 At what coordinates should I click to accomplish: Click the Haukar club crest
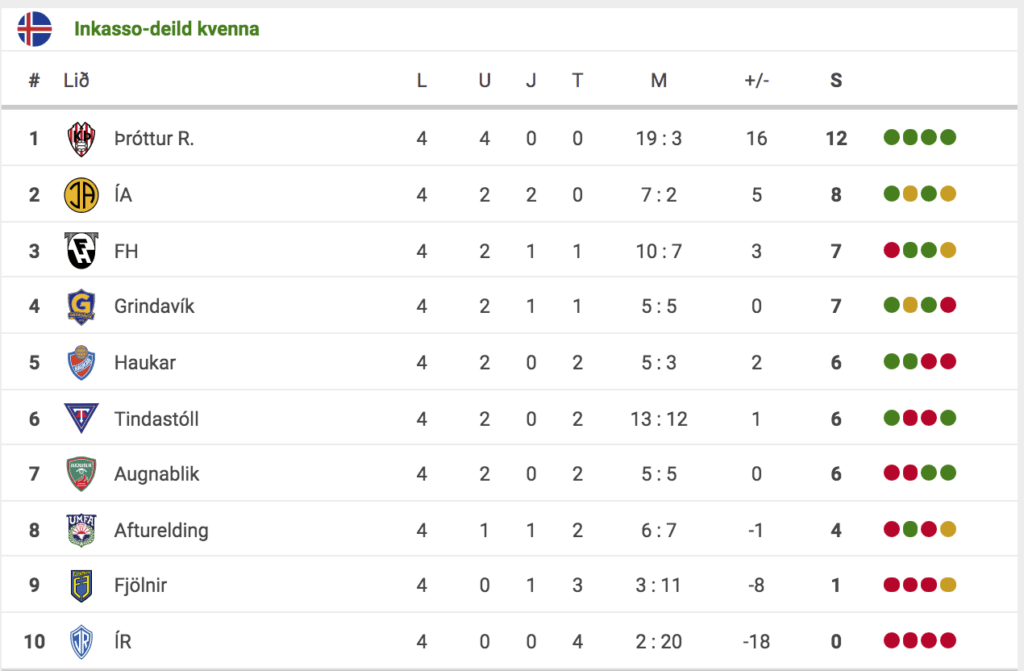(x=82, y=363)
